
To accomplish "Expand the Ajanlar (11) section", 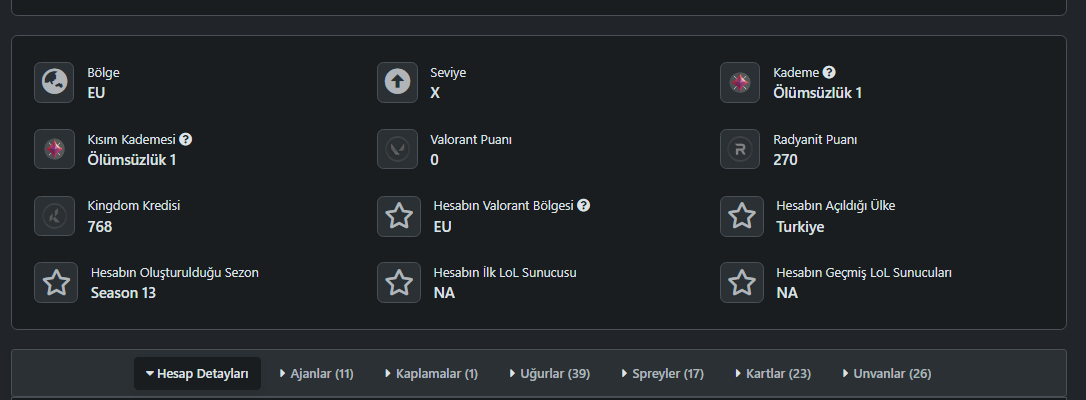I will click(x=317, y=374).
